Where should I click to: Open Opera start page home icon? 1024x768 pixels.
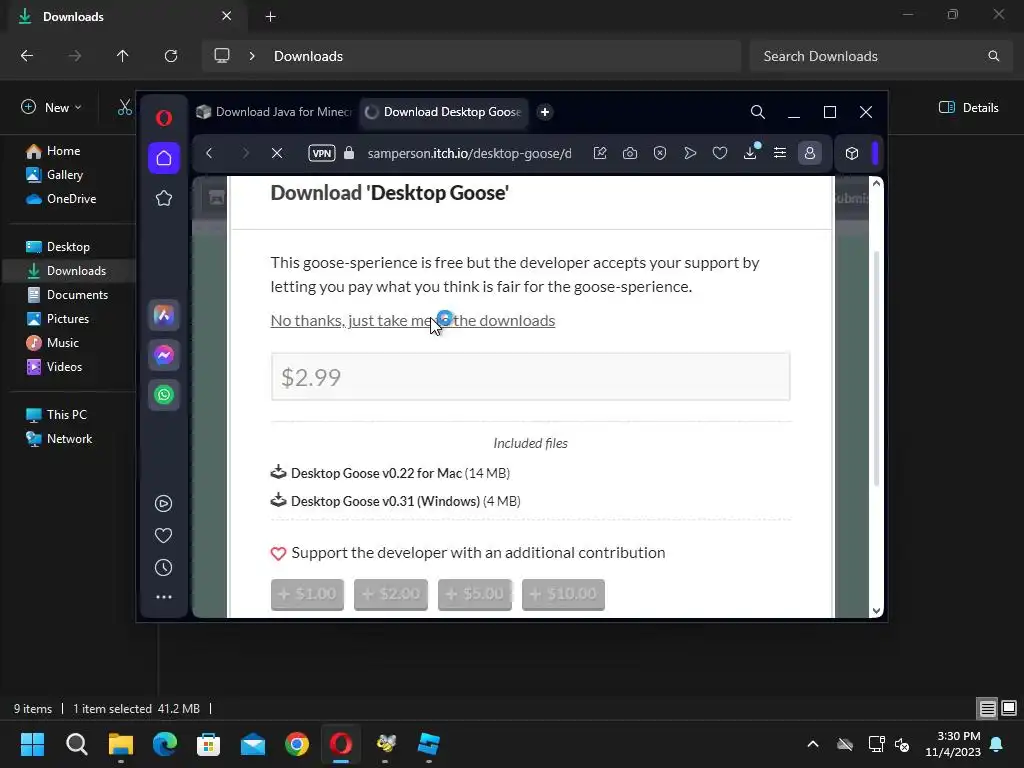click(x=164, y=158)
